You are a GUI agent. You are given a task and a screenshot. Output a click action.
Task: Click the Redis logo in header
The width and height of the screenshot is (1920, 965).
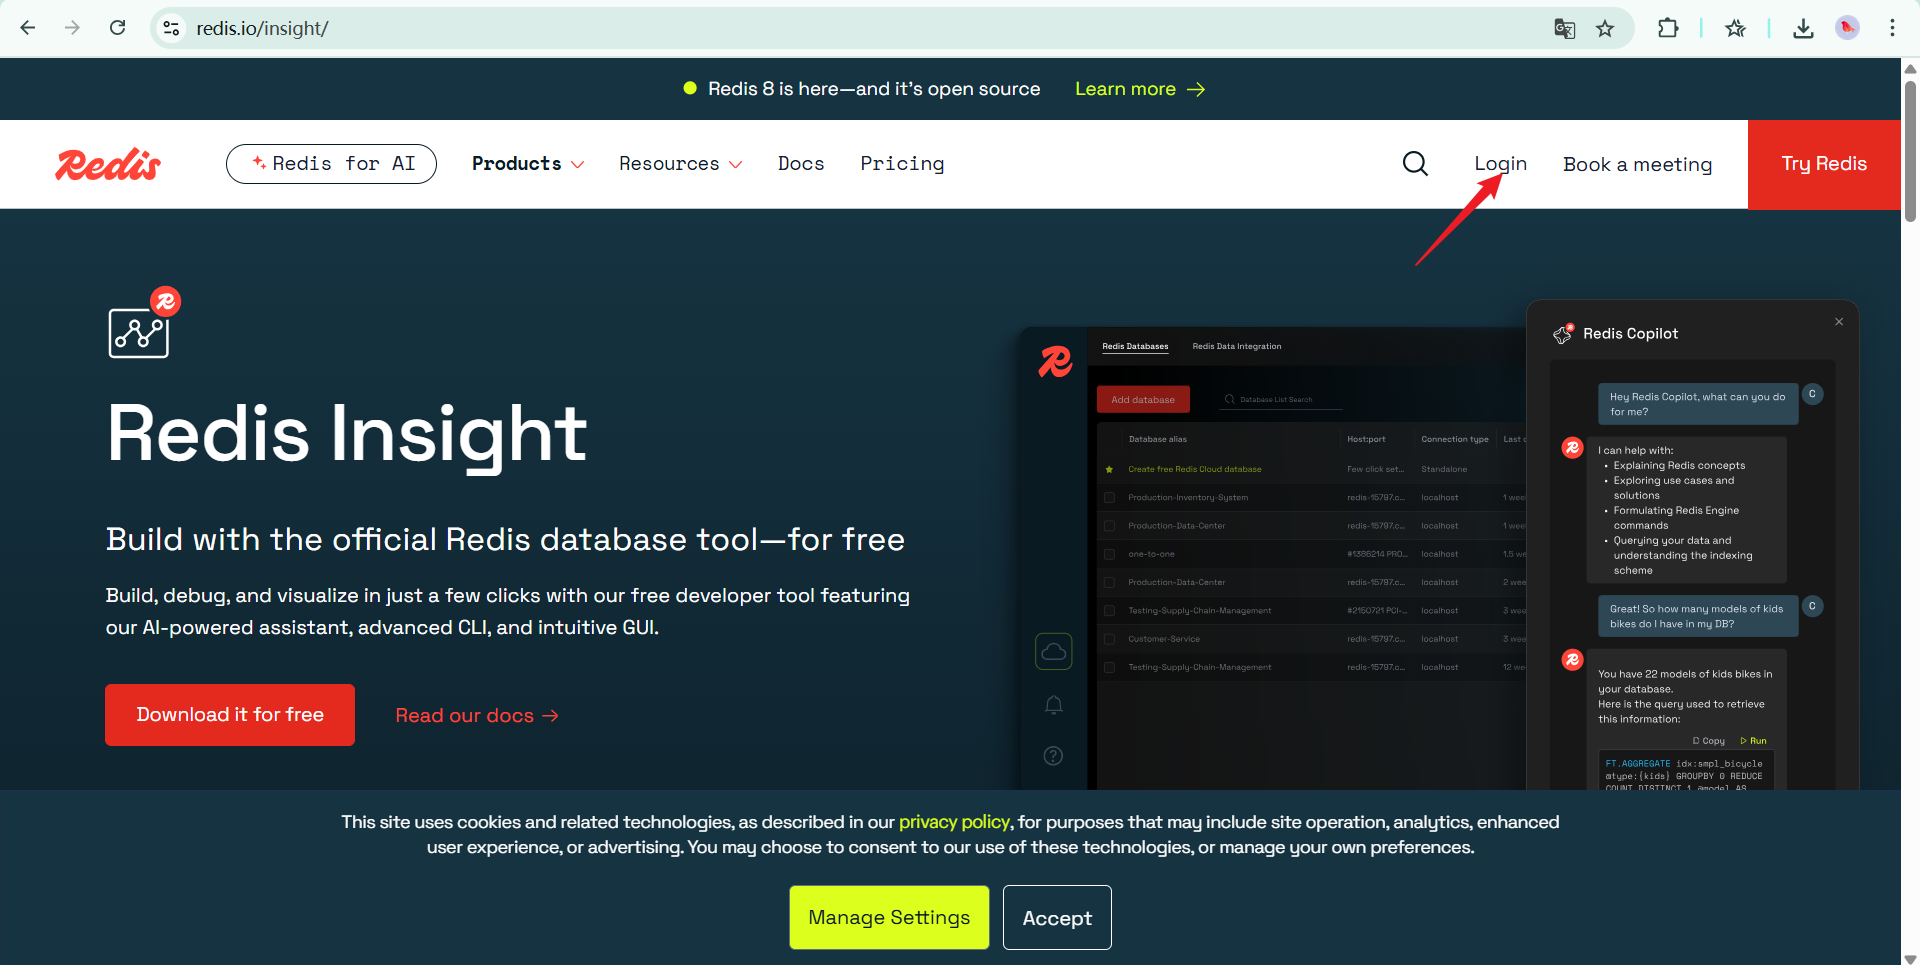108,164
